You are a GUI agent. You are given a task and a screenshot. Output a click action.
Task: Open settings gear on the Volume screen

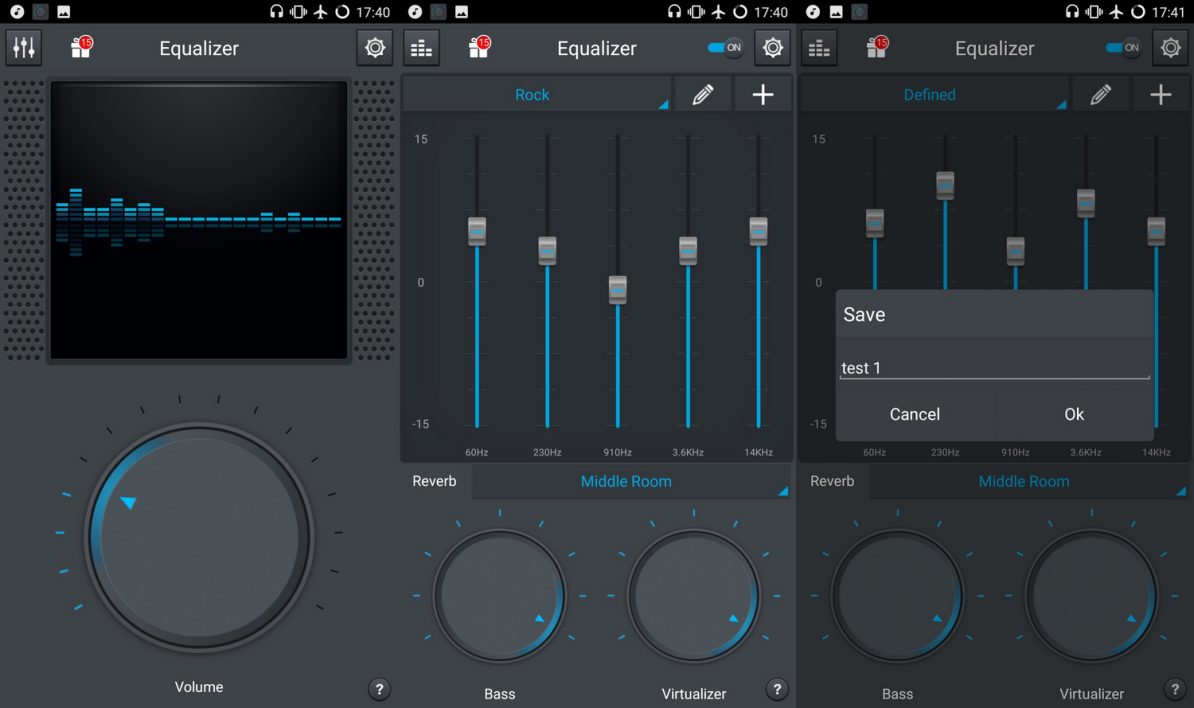(375, 48)
